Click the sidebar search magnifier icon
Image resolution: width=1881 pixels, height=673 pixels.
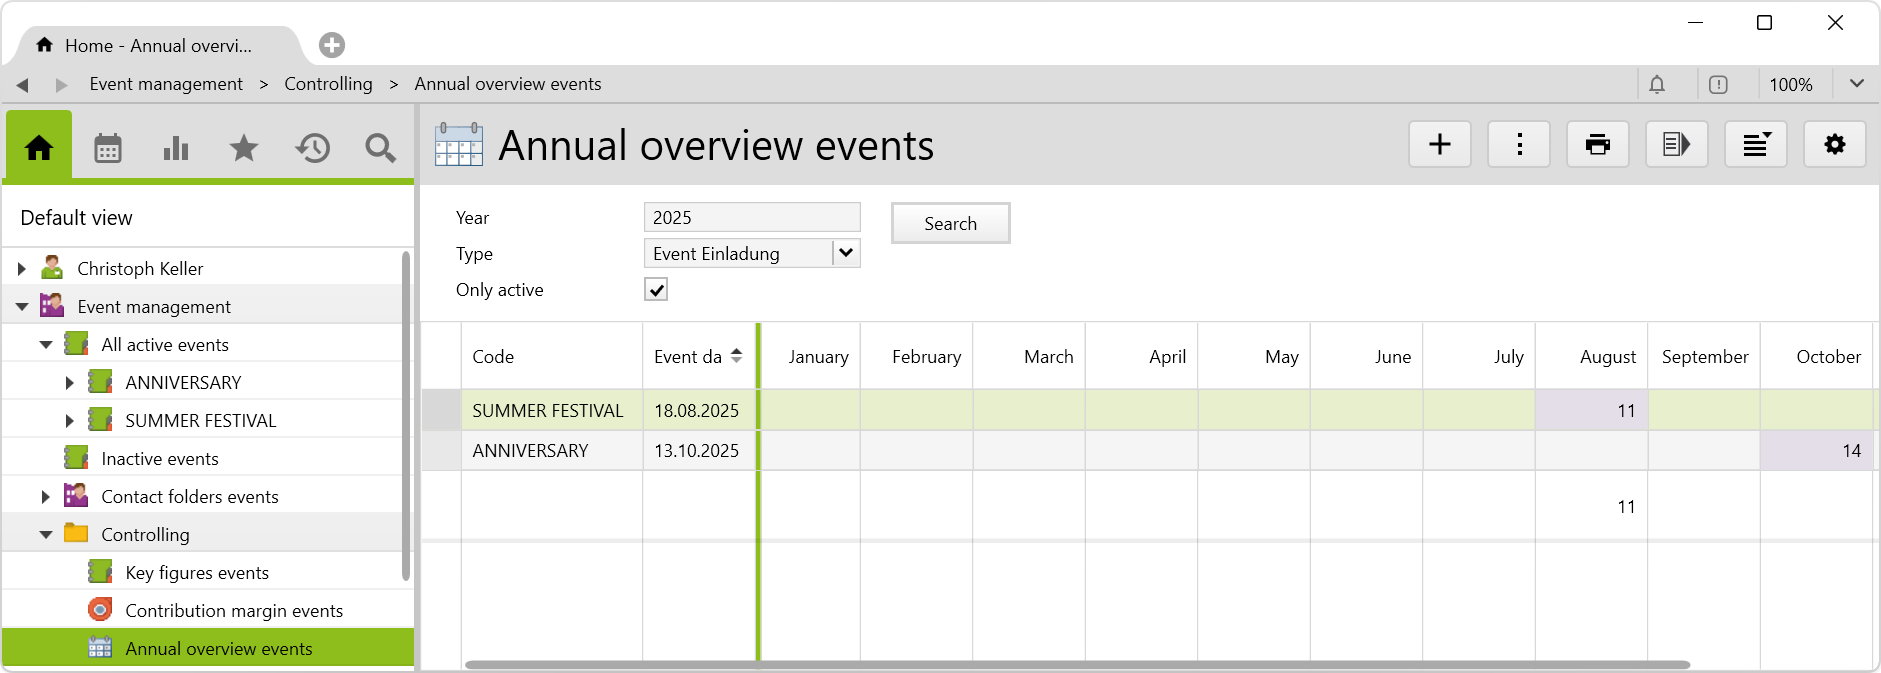(x=380, y=148)
